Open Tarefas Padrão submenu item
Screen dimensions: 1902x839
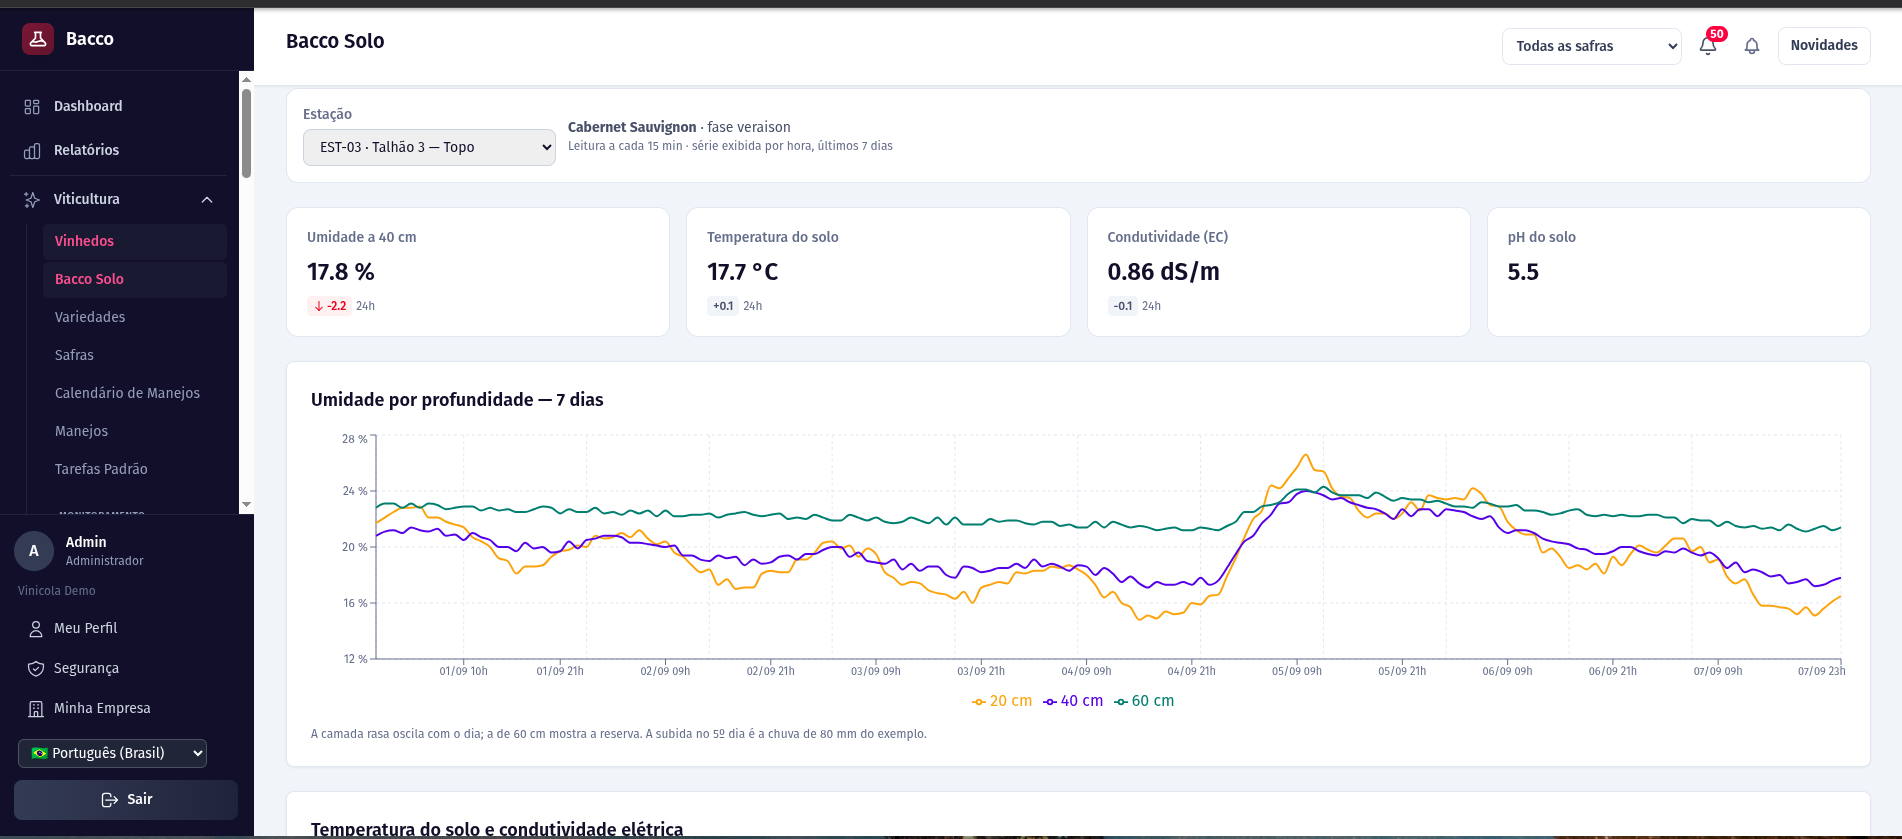pos(134,470)
